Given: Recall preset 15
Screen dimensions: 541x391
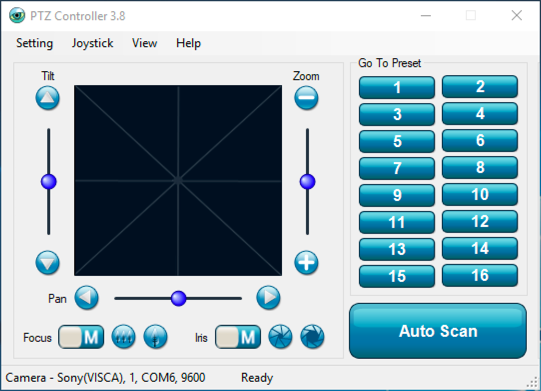Looking at the screenshot, I should 397,276.
